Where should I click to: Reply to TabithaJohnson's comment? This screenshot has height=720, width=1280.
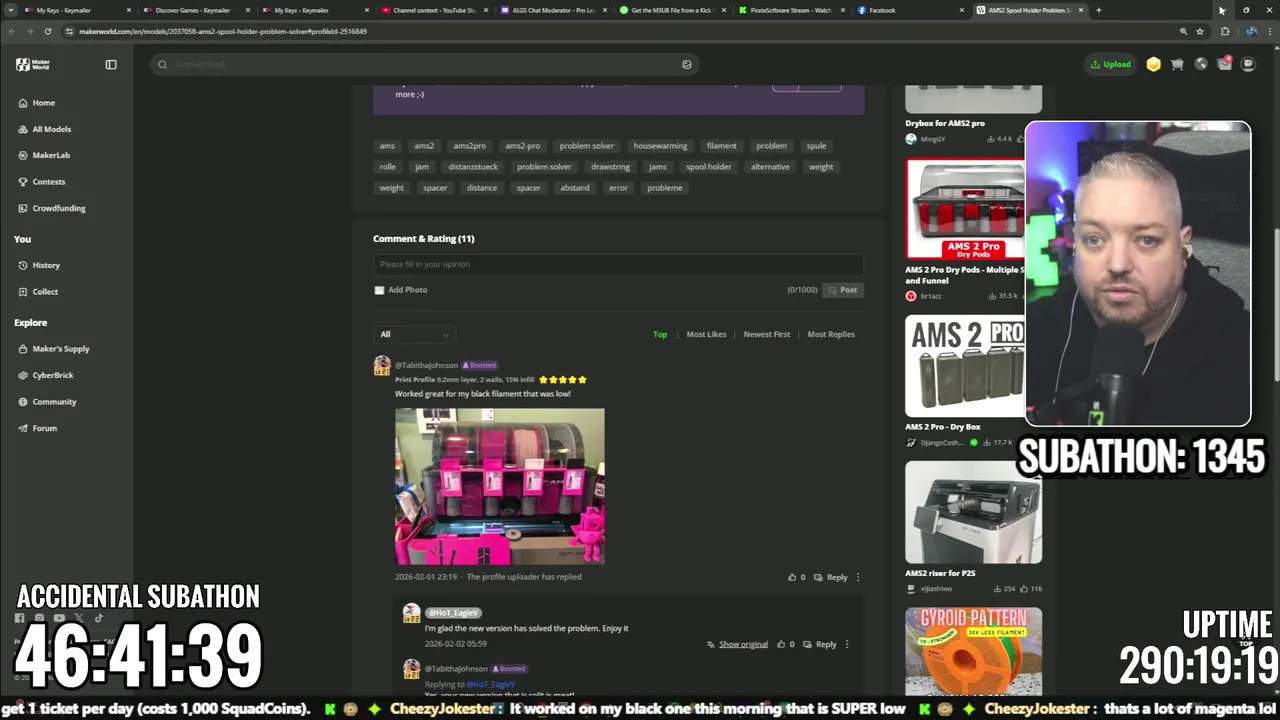(x=831, y=577)
